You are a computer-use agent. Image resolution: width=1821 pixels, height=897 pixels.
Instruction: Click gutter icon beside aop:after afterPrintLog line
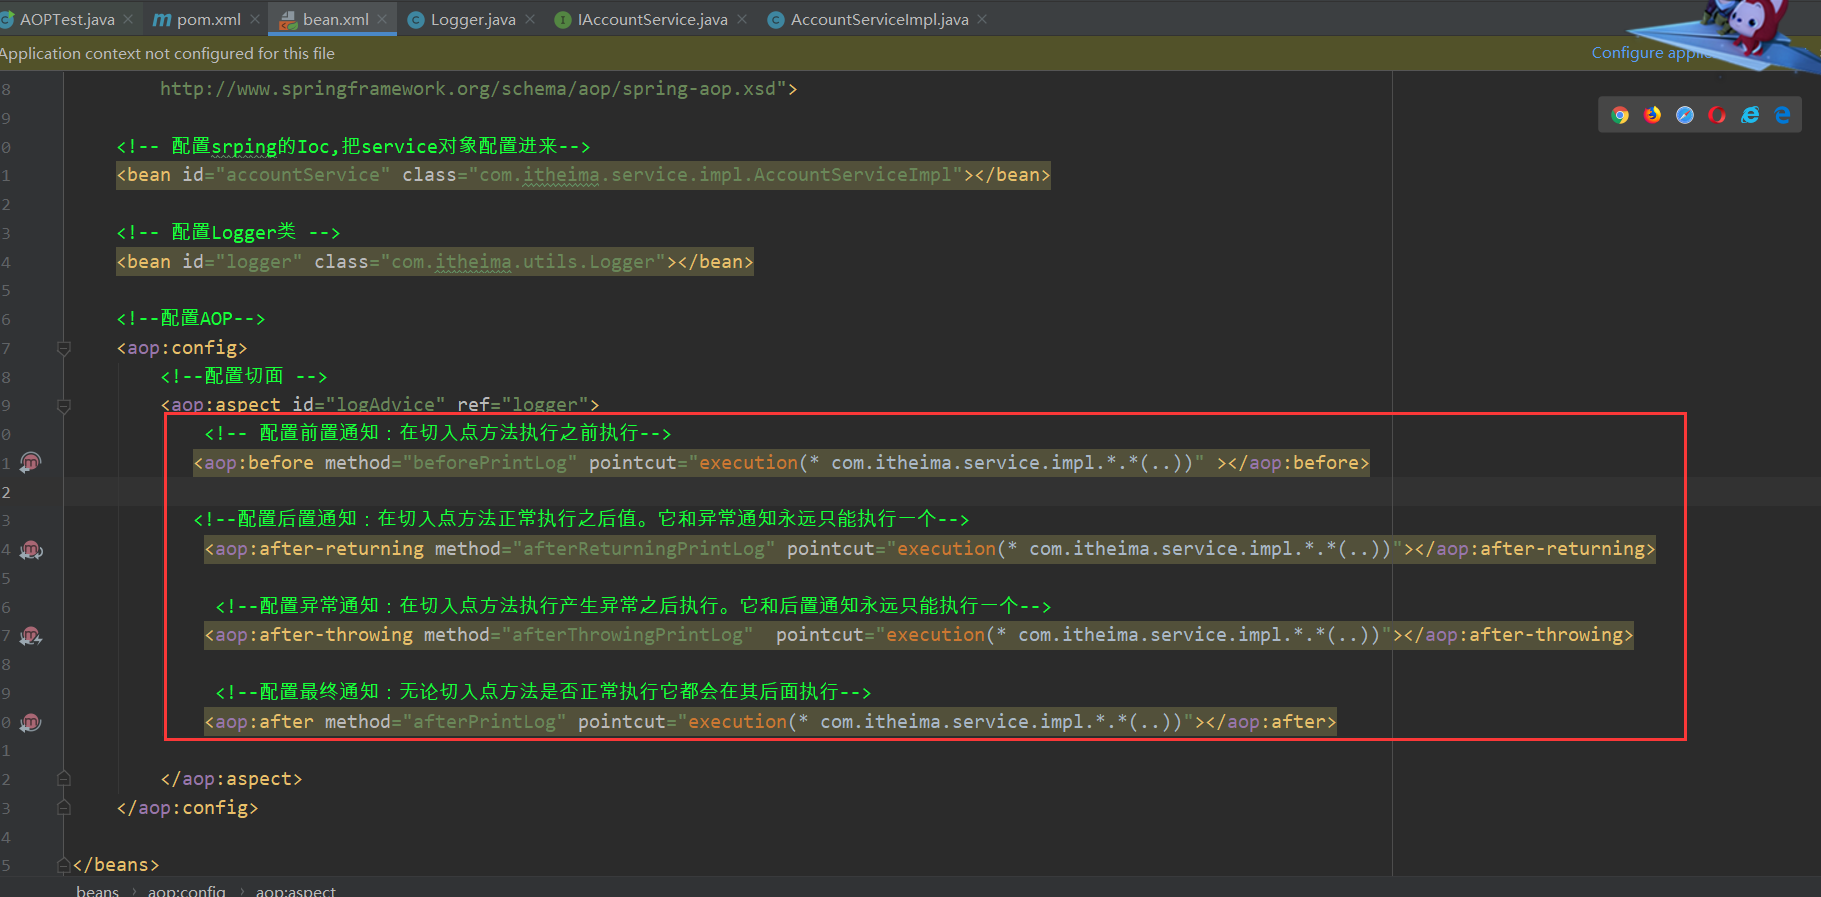pyautogui.click(x=31, y=722)
